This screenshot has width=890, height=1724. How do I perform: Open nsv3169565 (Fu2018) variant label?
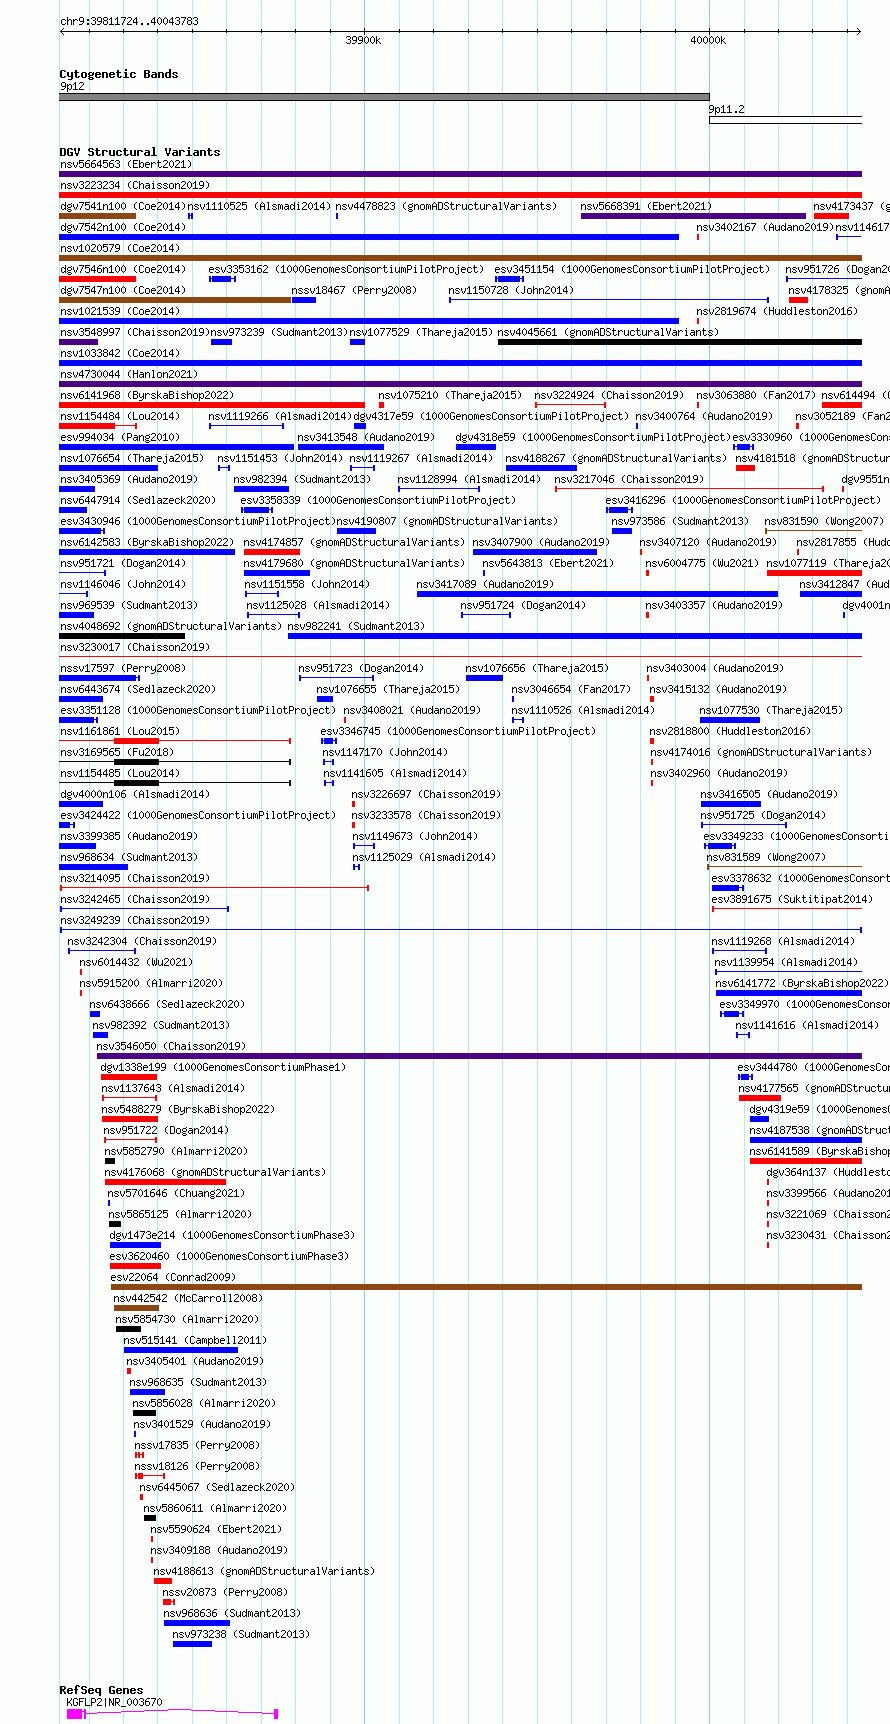(117, 752)
